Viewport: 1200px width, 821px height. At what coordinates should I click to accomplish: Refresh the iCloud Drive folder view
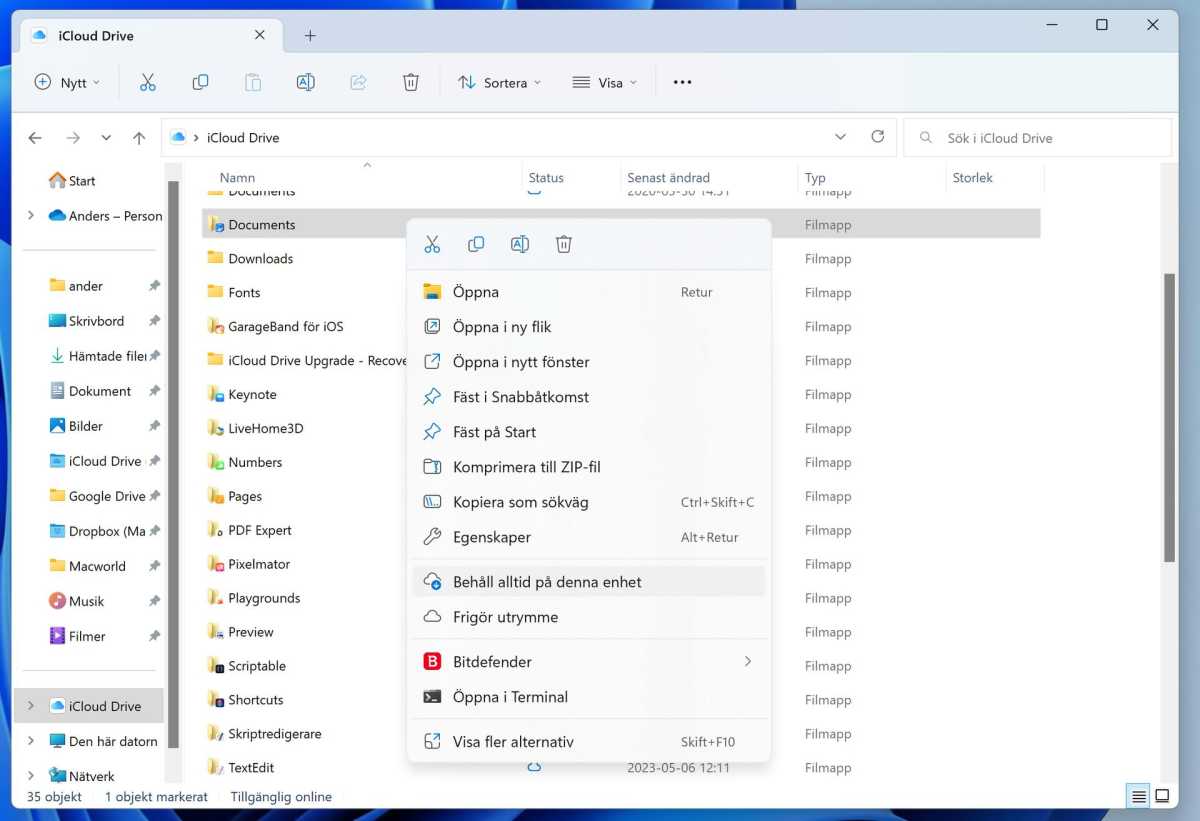pos(878,137)
